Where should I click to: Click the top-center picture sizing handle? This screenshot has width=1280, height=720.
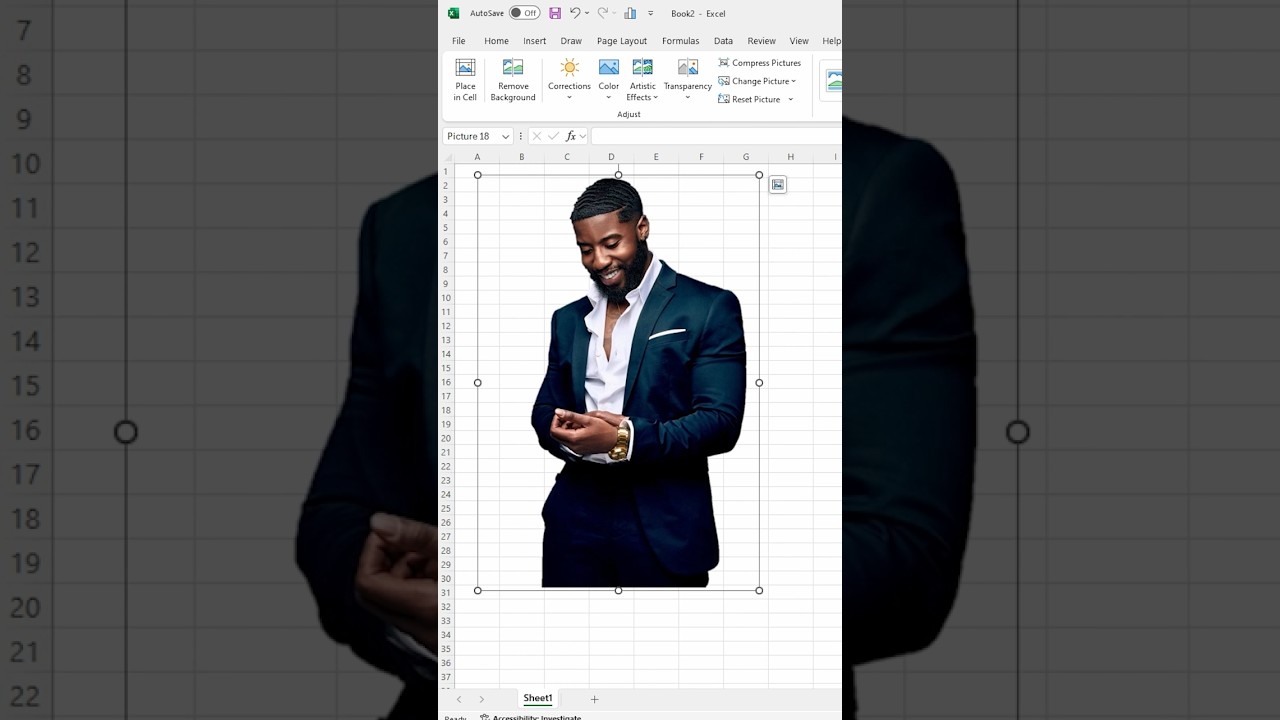(618, 175)
